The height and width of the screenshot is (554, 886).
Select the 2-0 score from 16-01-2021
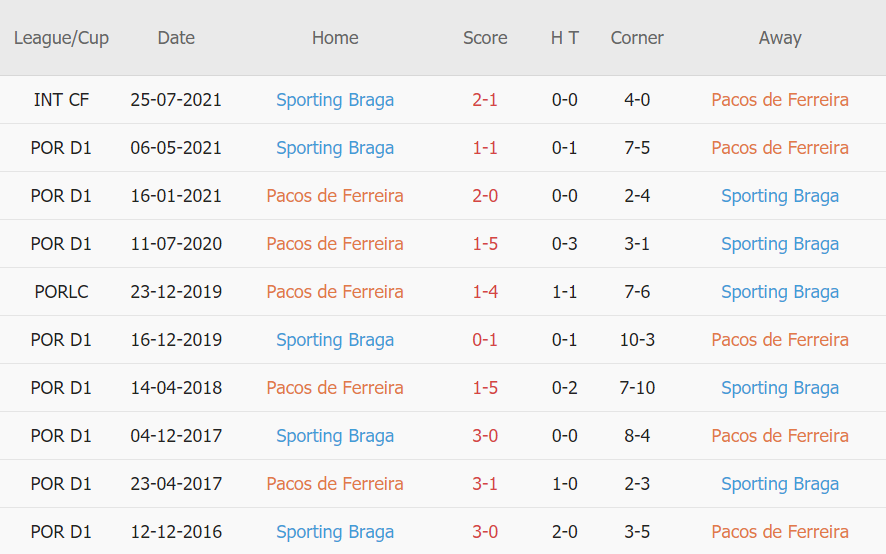(485, 196)
